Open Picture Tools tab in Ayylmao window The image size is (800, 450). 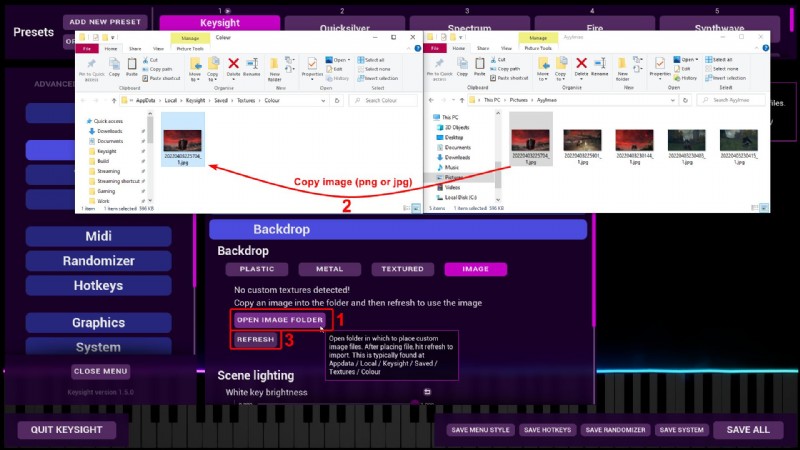click(538, 48)
